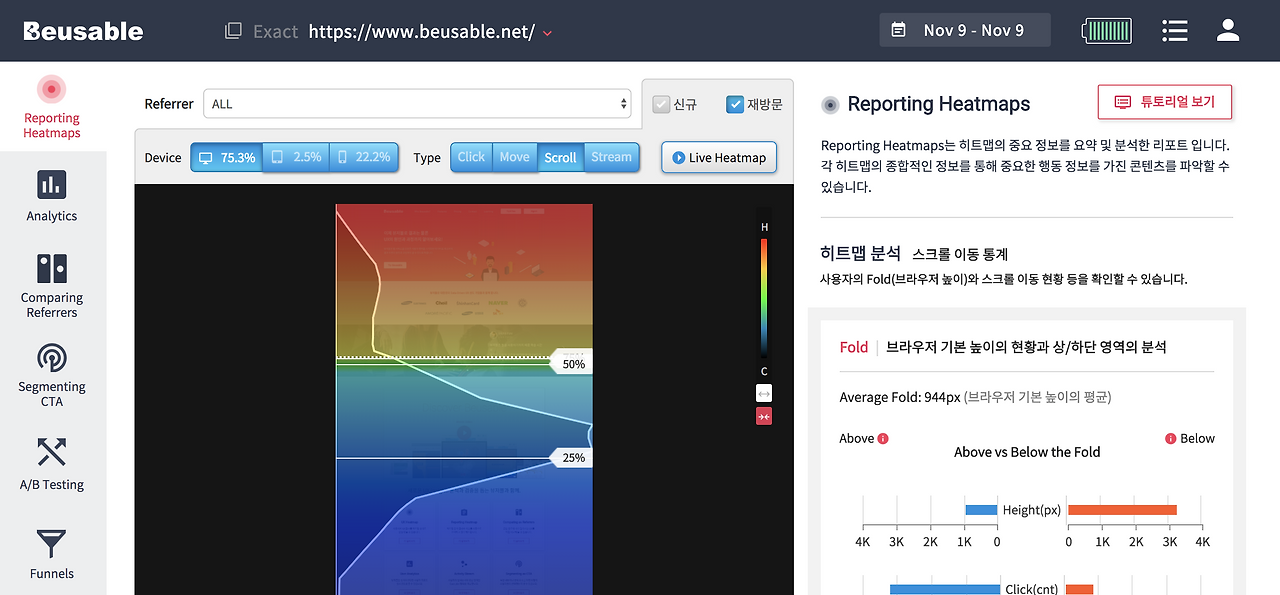This screenshot has height=595, width=1280.
Task: Open the user profile icon
Action: 1228,30
